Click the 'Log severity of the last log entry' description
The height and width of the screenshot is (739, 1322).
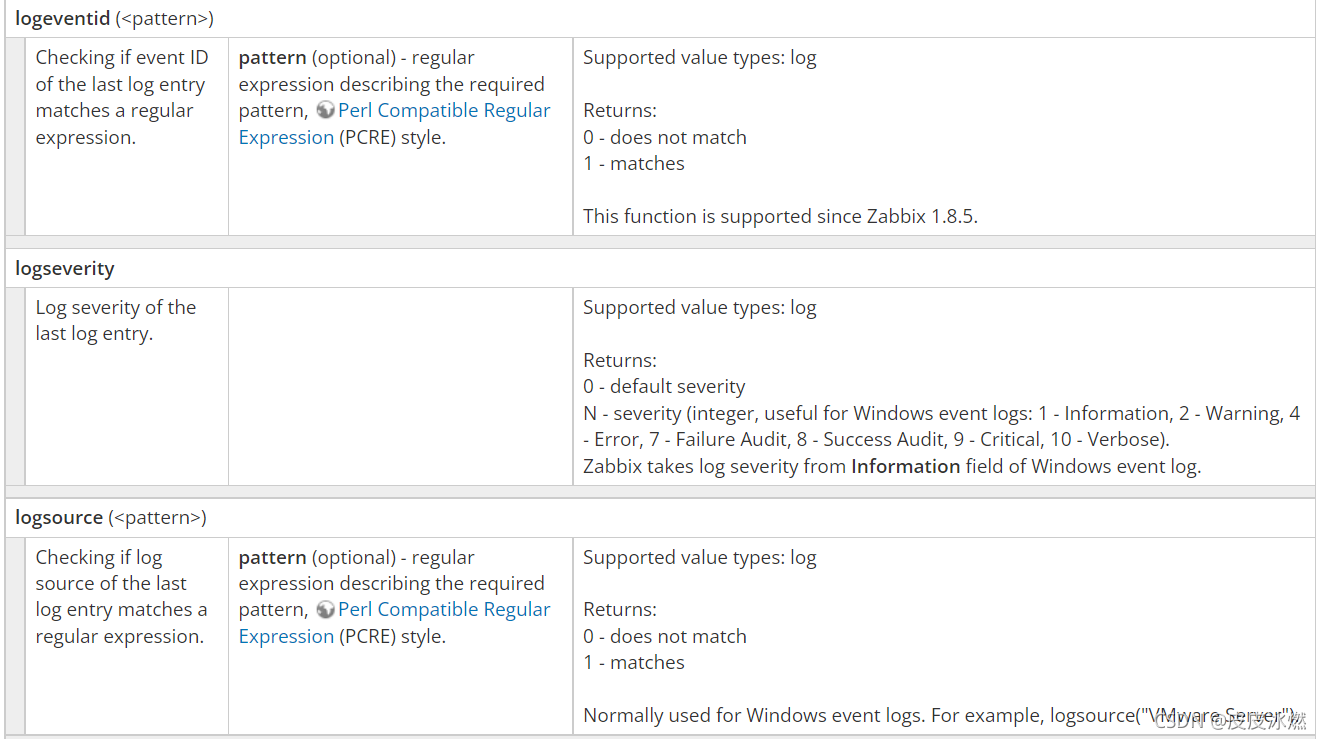point(115,320)
